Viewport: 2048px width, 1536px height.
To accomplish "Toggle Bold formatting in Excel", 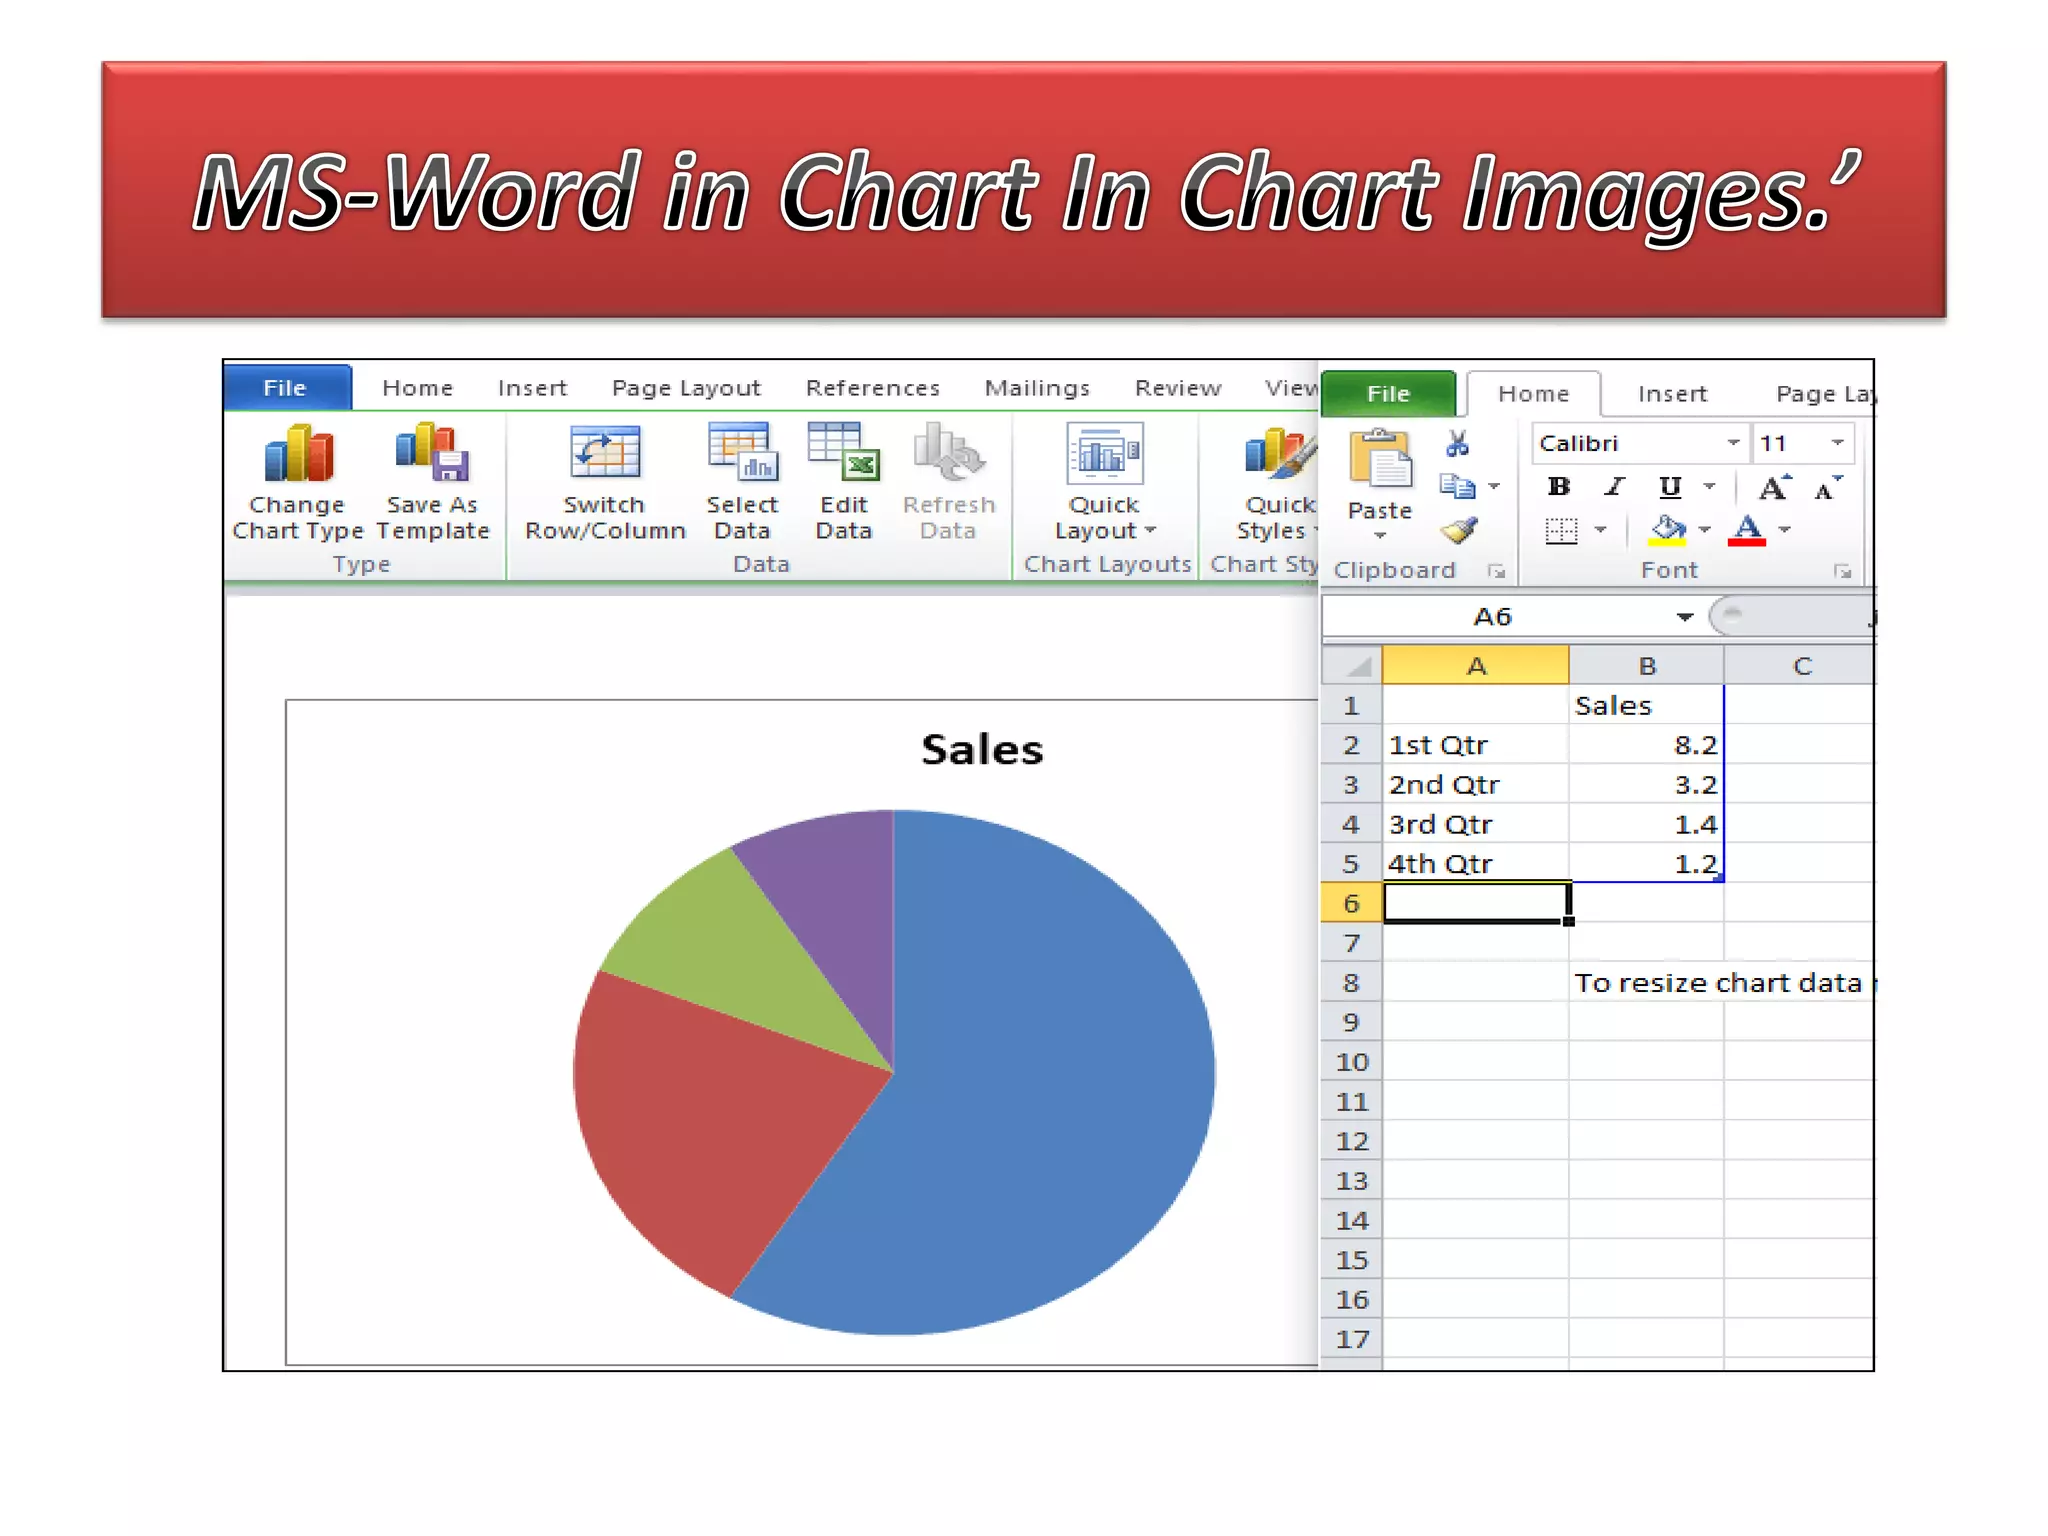I will coord(1558,487).
